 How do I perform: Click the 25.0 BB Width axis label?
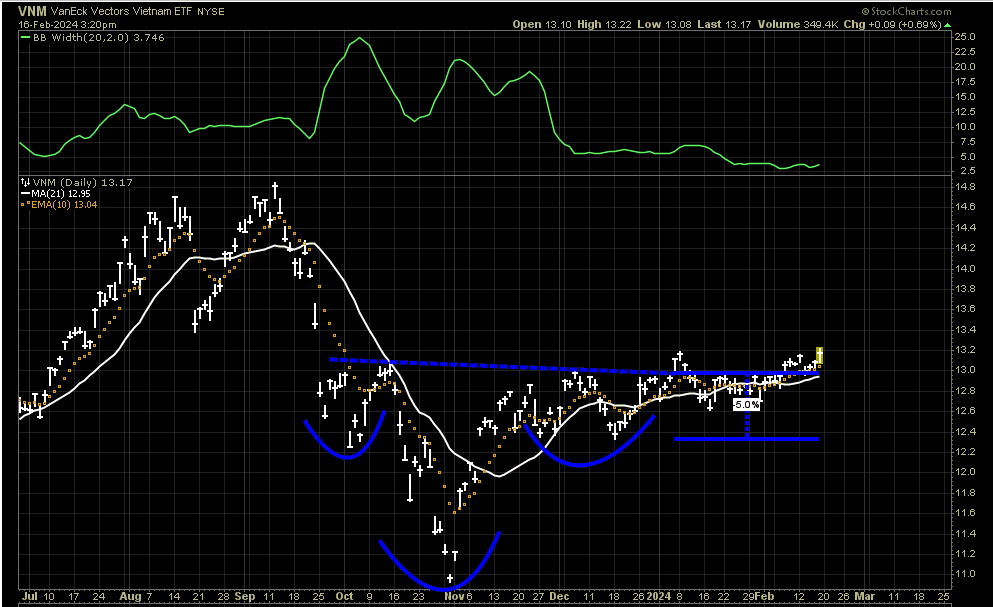(x=965, y=37)
